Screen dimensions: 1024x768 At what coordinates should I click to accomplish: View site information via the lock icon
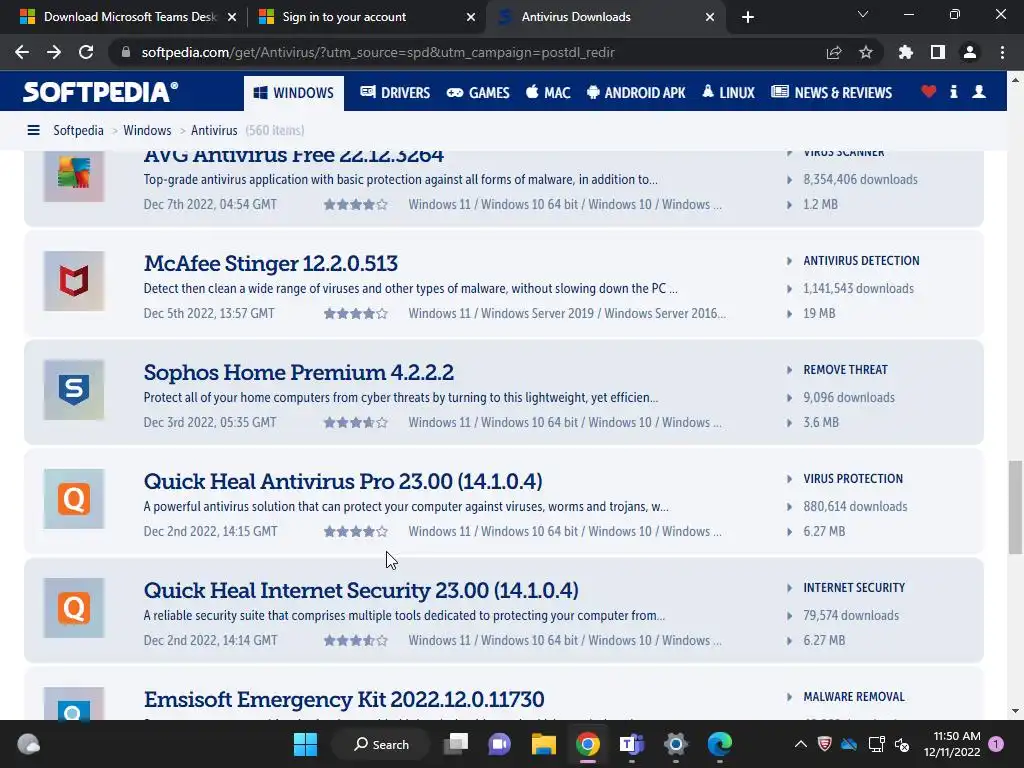click(126, 52)
